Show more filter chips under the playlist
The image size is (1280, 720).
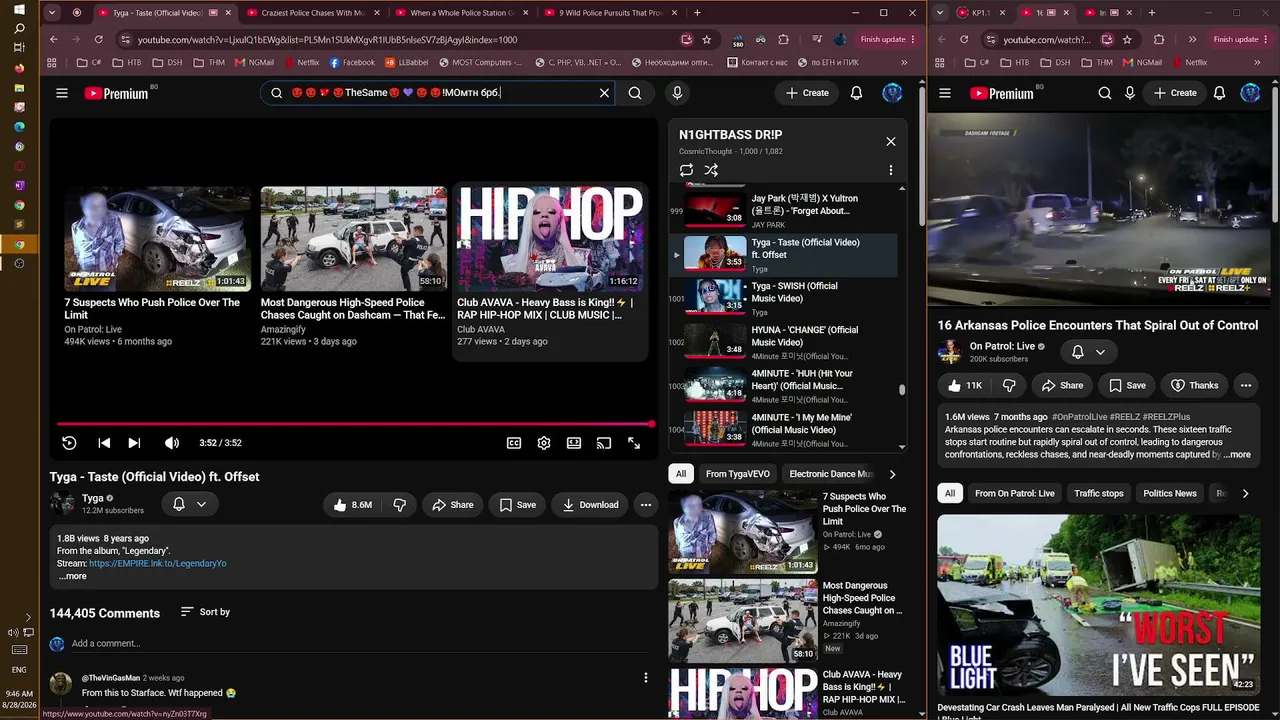point(892,474)
